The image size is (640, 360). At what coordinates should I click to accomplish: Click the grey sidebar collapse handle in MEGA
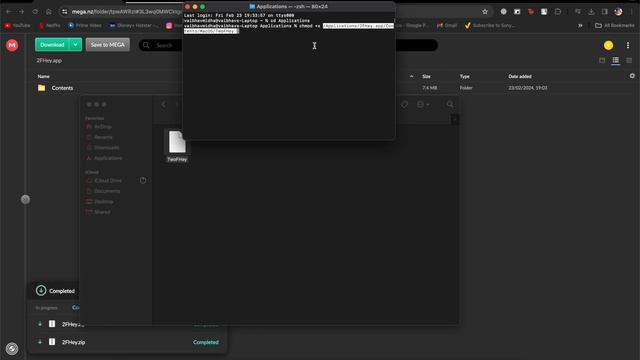tap(25, 199)
